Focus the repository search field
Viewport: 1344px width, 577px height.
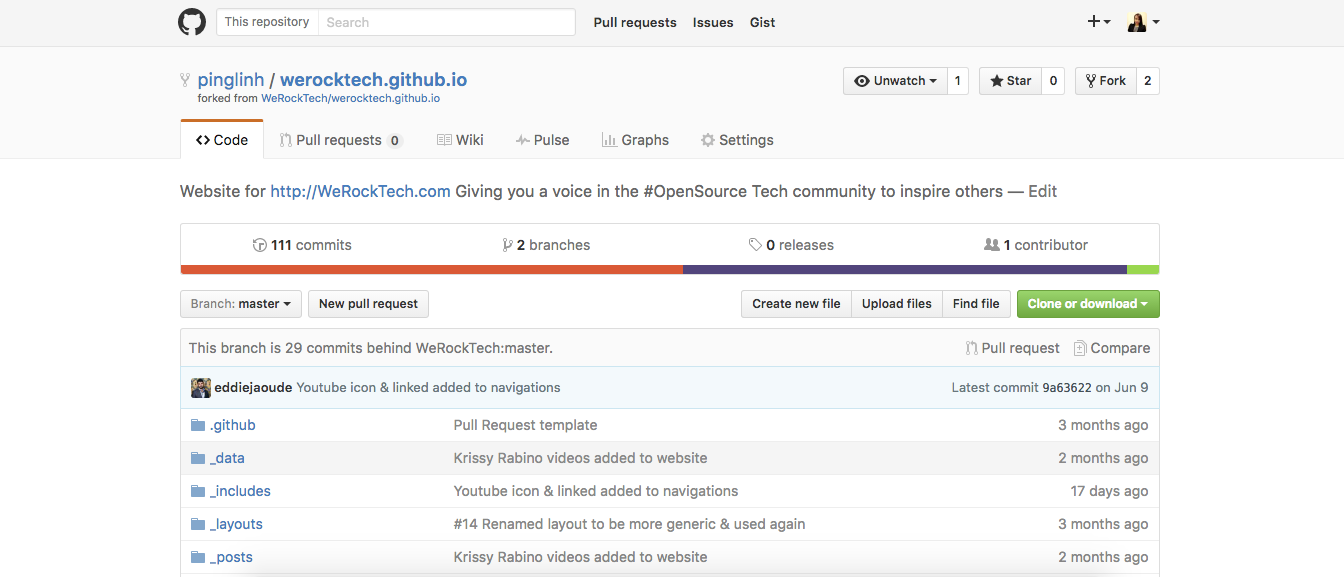pyautogui.click(x=446, y=22)
